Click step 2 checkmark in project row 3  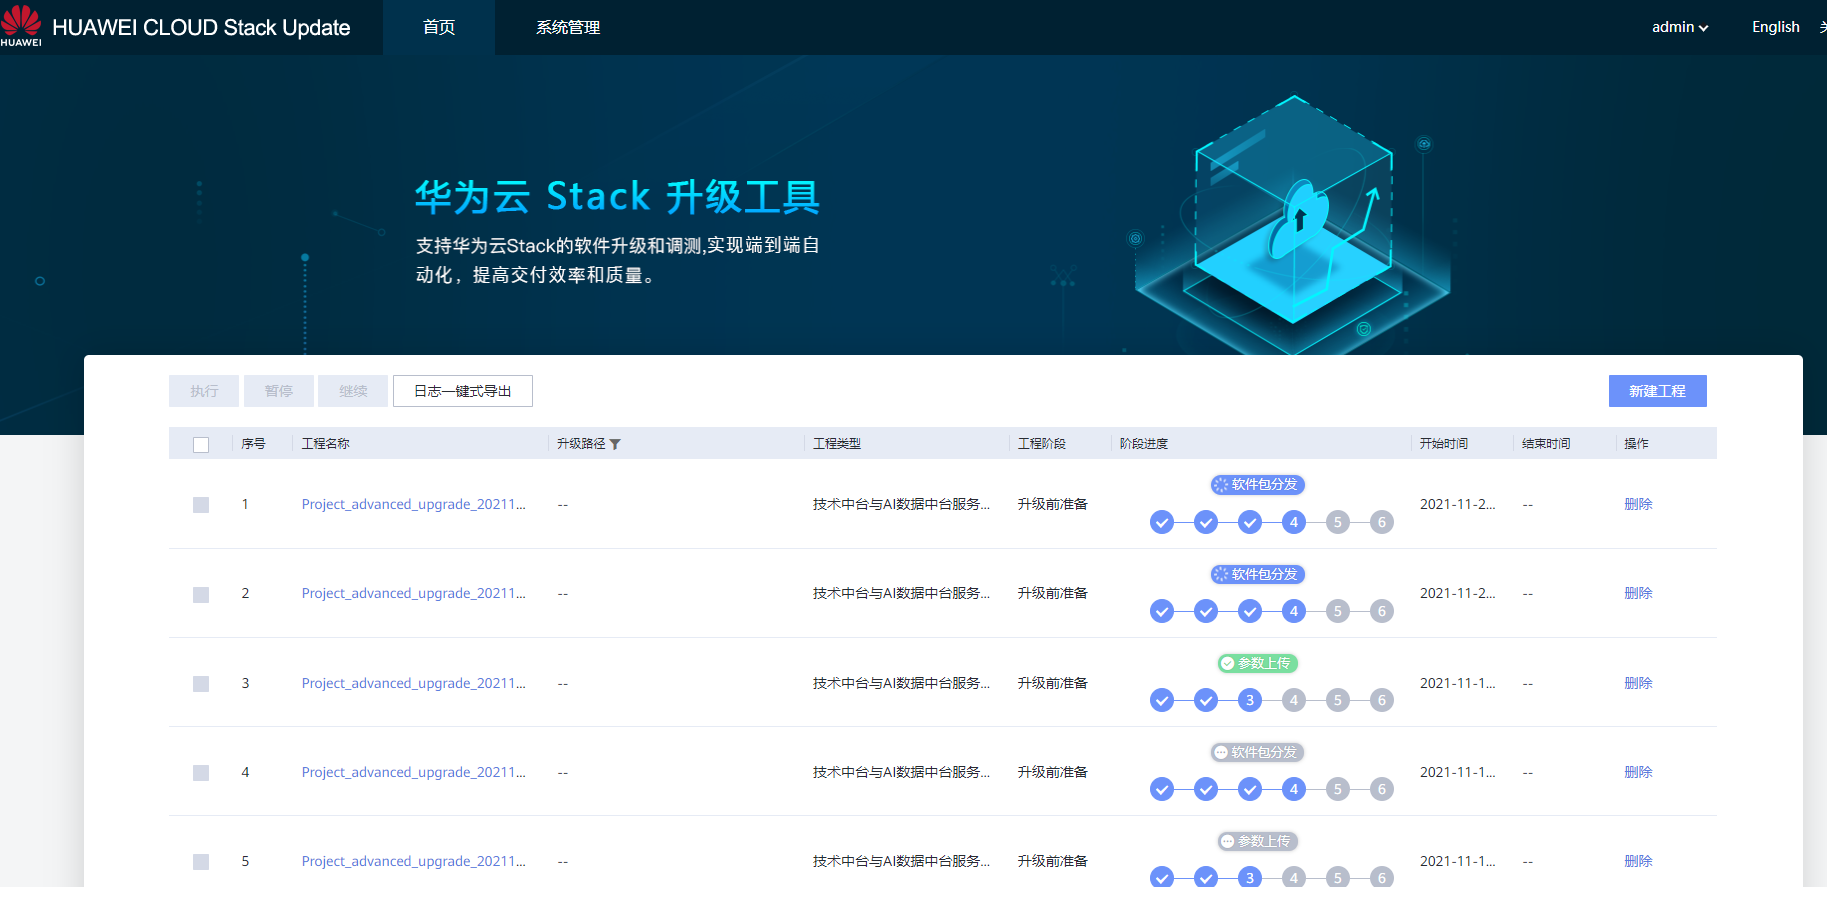[1206, 700]
